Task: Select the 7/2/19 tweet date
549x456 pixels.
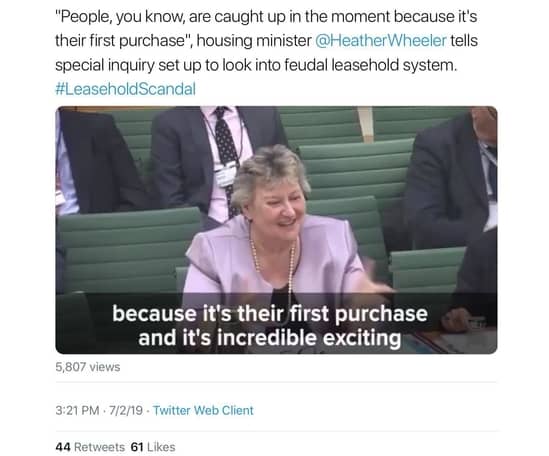Action: click(126, 410)
